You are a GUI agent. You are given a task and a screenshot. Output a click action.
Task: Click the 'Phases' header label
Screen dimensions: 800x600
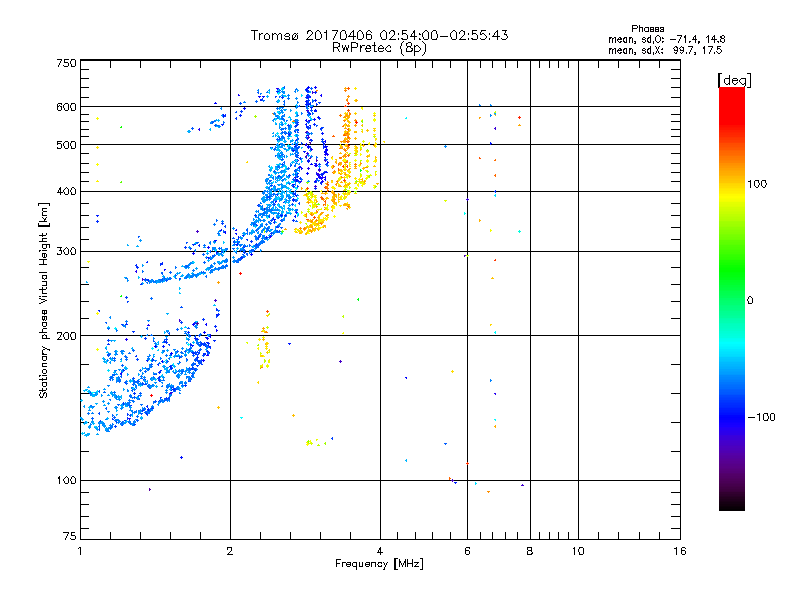pyautogui.click(x=647, y=29)
